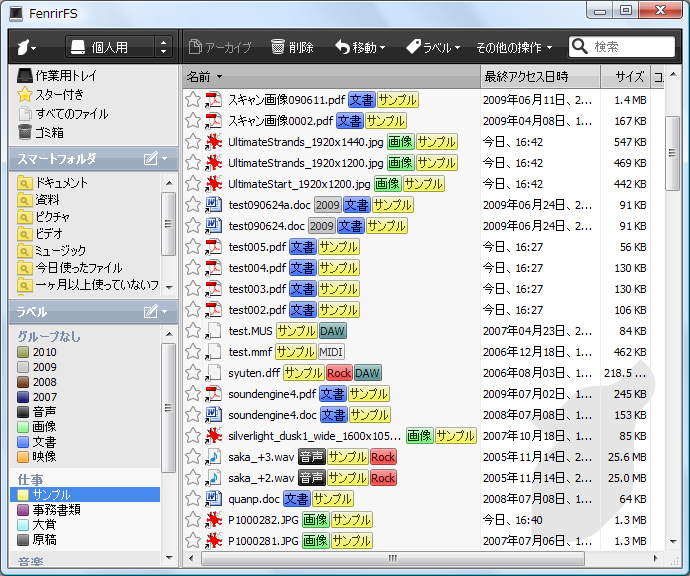Click the smart folder edit icon
Screen dimensions: 690x576
pos(150,158)
